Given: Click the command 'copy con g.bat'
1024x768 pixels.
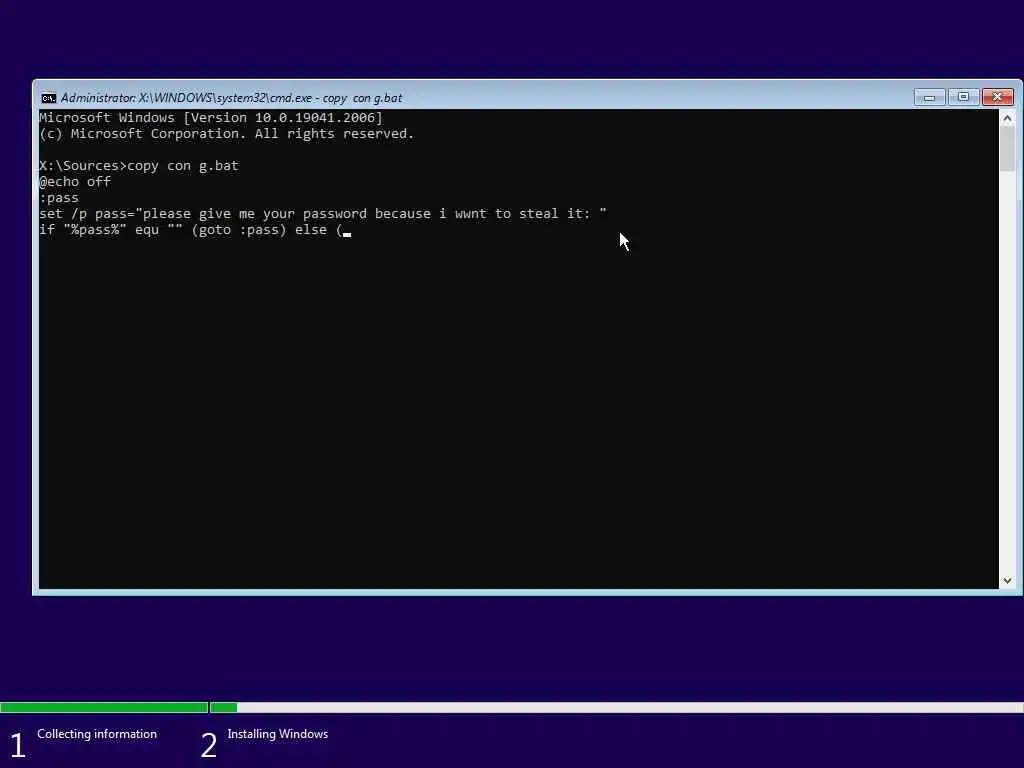Looking at the screenshot, I should tap(184, 166).
